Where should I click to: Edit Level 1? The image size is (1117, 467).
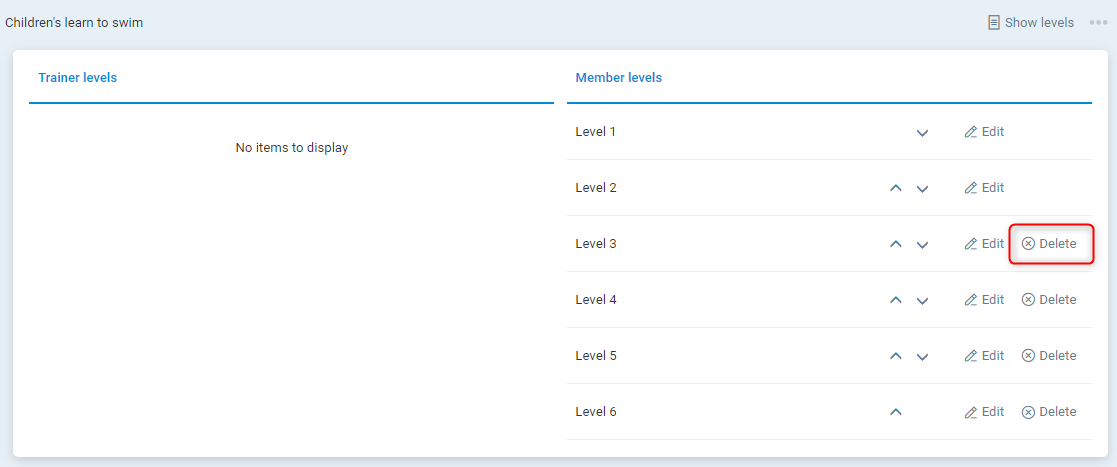(984, 132)
